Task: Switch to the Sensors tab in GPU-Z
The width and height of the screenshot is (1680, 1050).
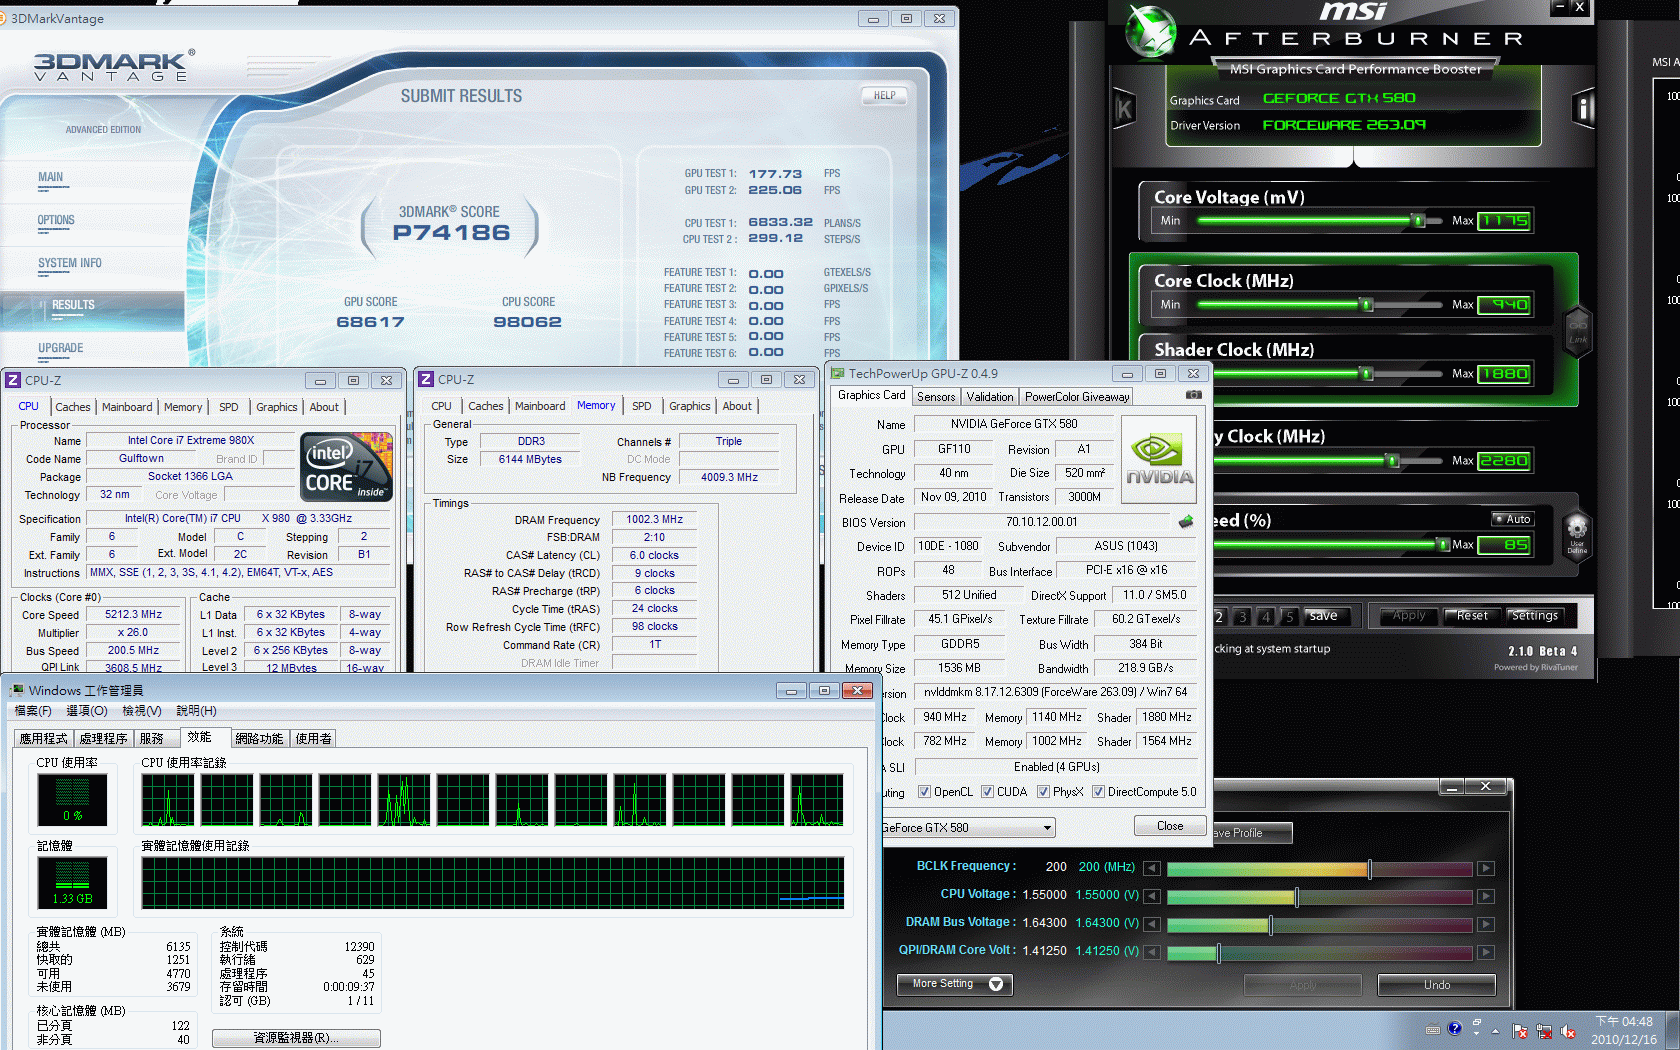Action: pyautogui.click(x=936, y=397)
